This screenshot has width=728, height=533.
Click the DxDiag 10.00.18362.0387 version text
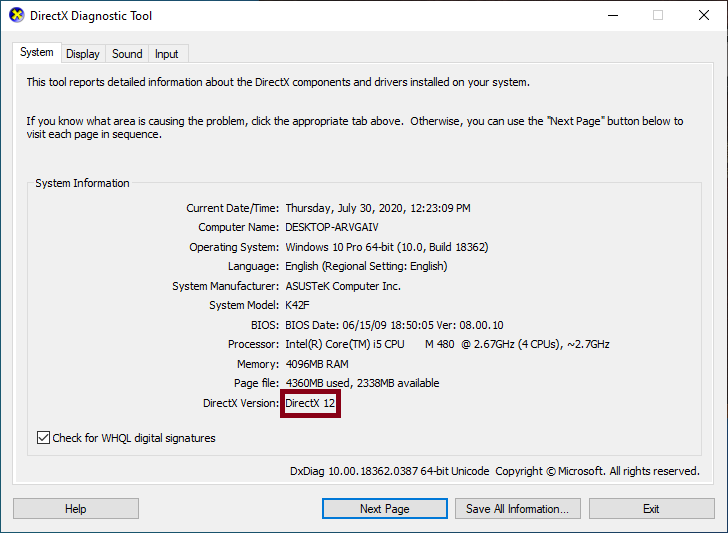390,471
